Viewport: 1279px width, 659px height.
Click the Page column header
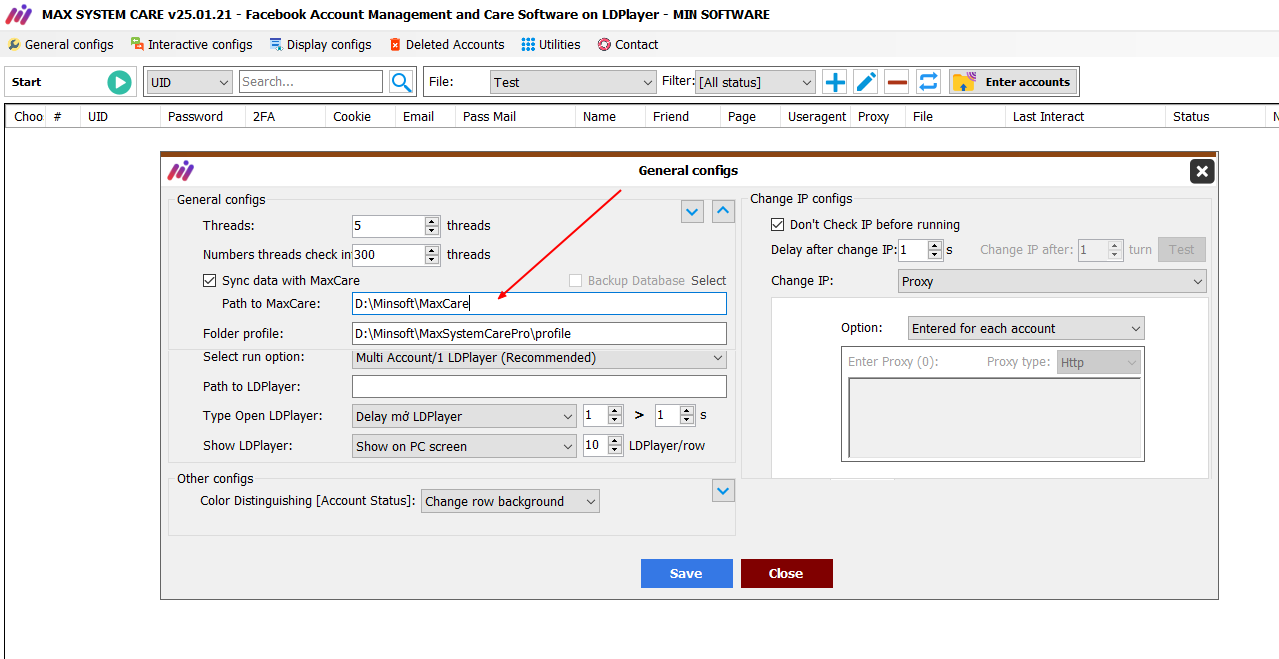pos(742,117)
